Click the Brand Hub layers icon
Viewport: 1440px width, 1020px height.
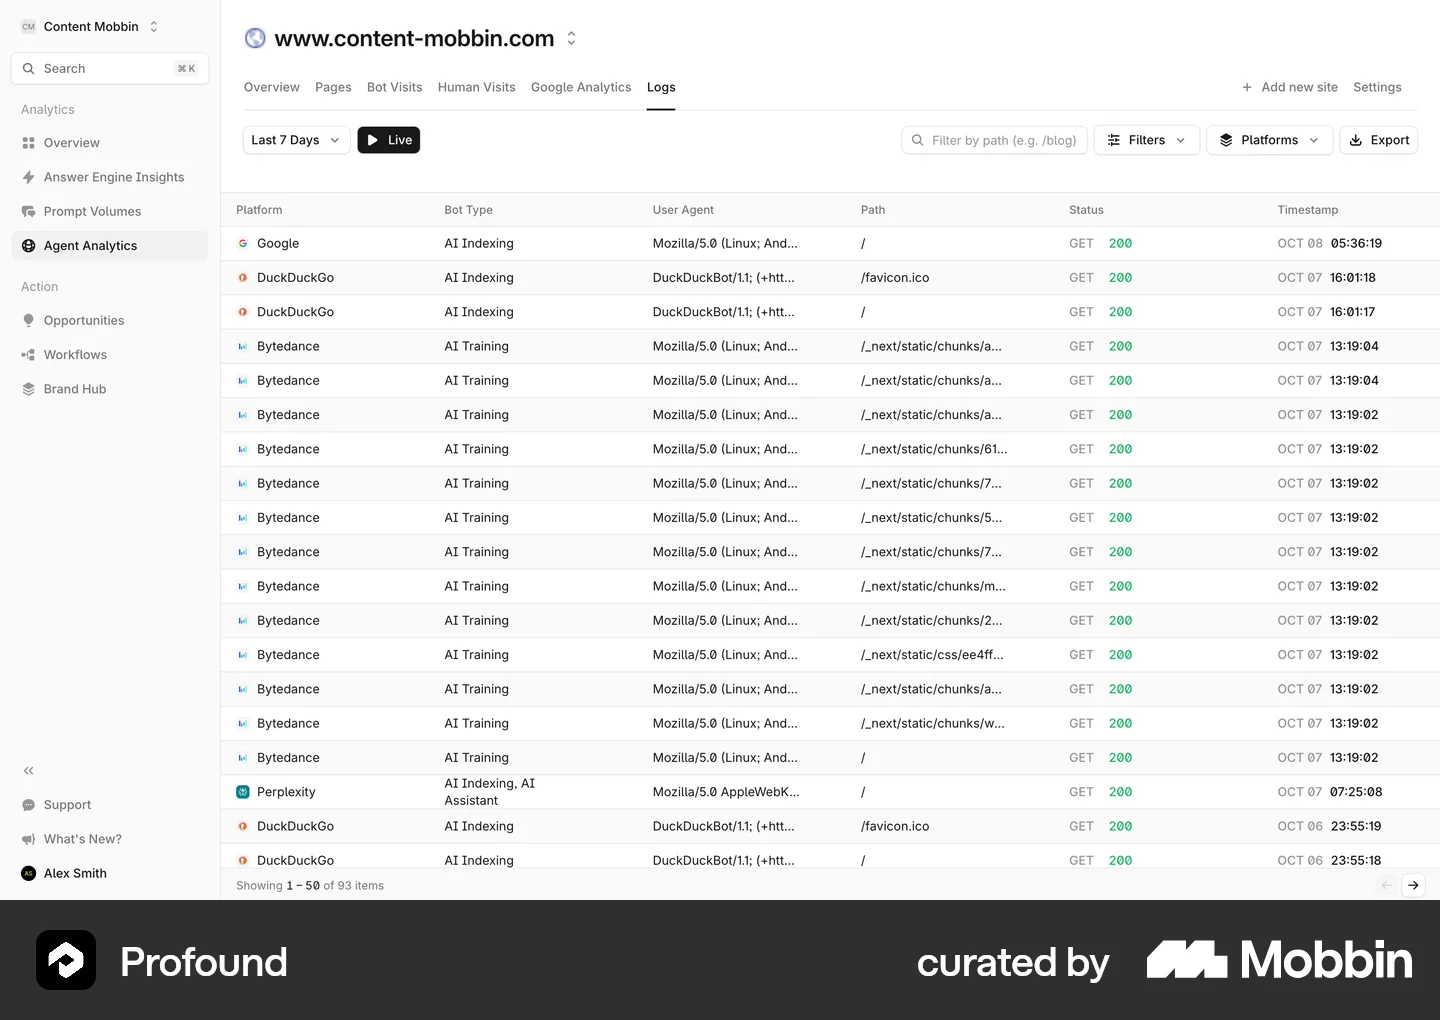pos(29,389)
